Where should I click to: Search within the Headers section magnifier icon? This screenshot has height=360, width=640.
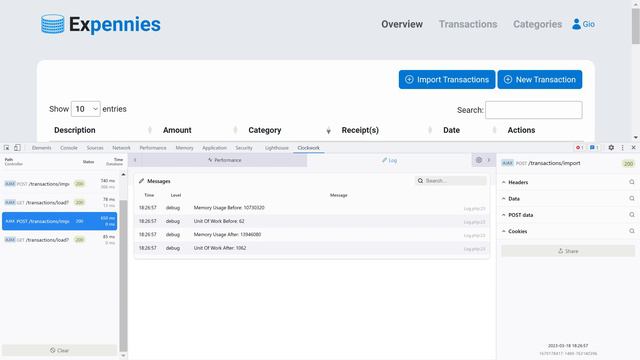[632, 182]
